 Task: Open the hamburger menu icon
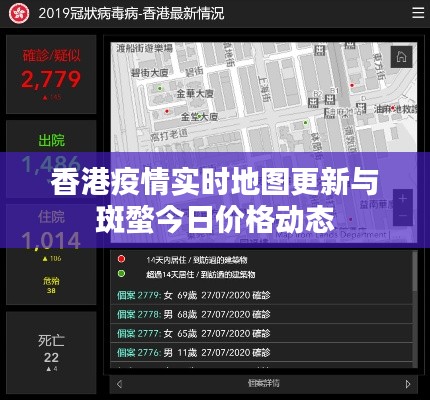pyautogui.click(x=418, y=13)
